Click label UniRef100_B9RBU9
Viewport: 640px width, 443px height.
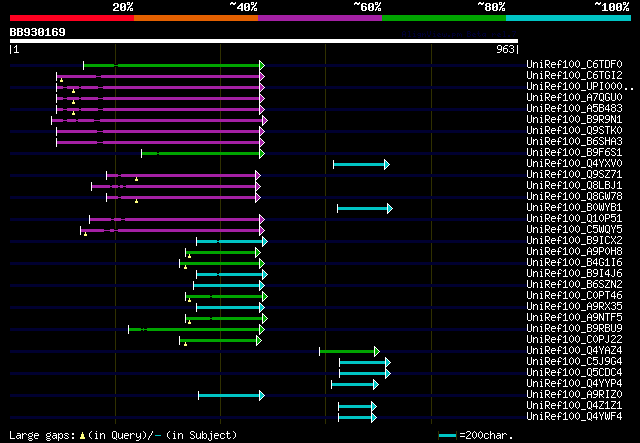tap(574, 329)
